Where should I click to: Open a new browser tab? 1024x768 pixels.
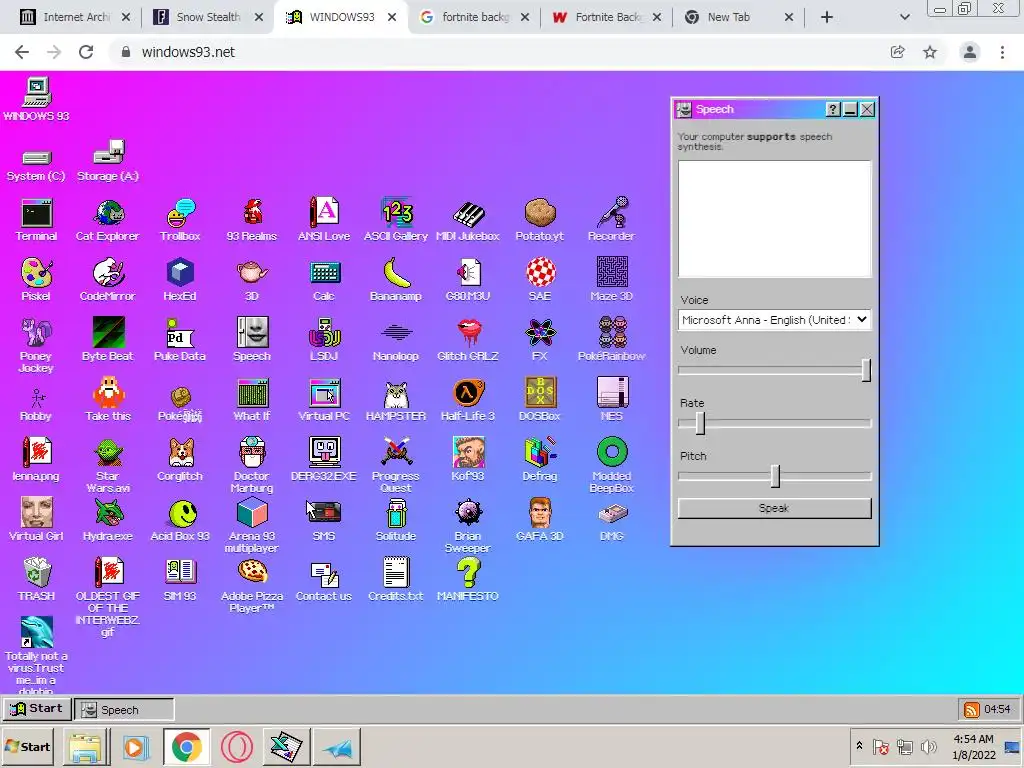[x=827, y=17]
